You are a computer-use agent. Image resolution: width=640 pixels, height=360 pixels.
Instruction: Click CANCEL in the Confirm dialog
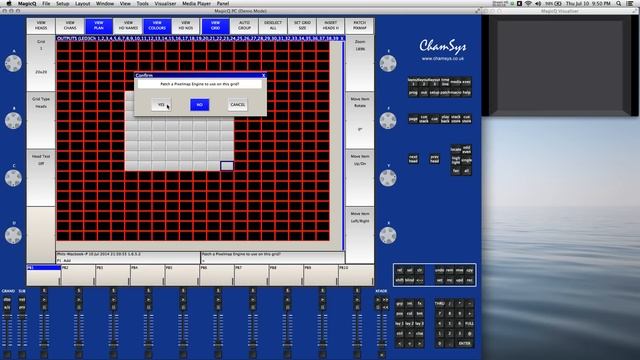coord(238,105)
